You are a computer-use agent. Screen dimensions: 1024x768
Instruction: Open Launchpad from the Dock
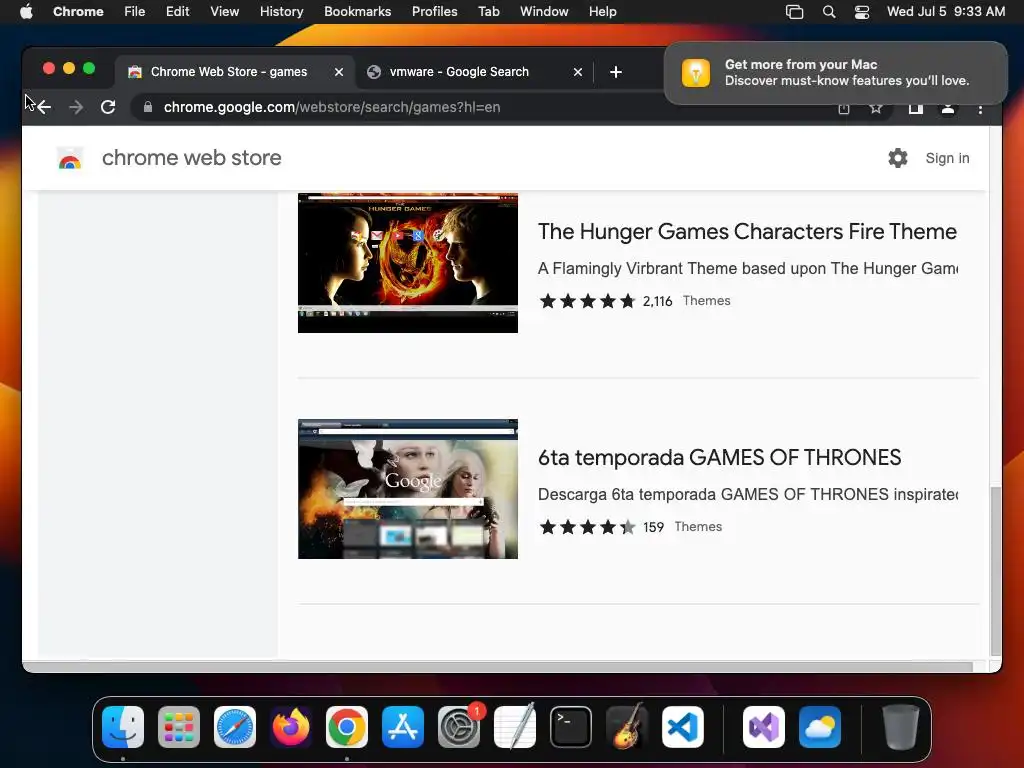pos(179,727)
